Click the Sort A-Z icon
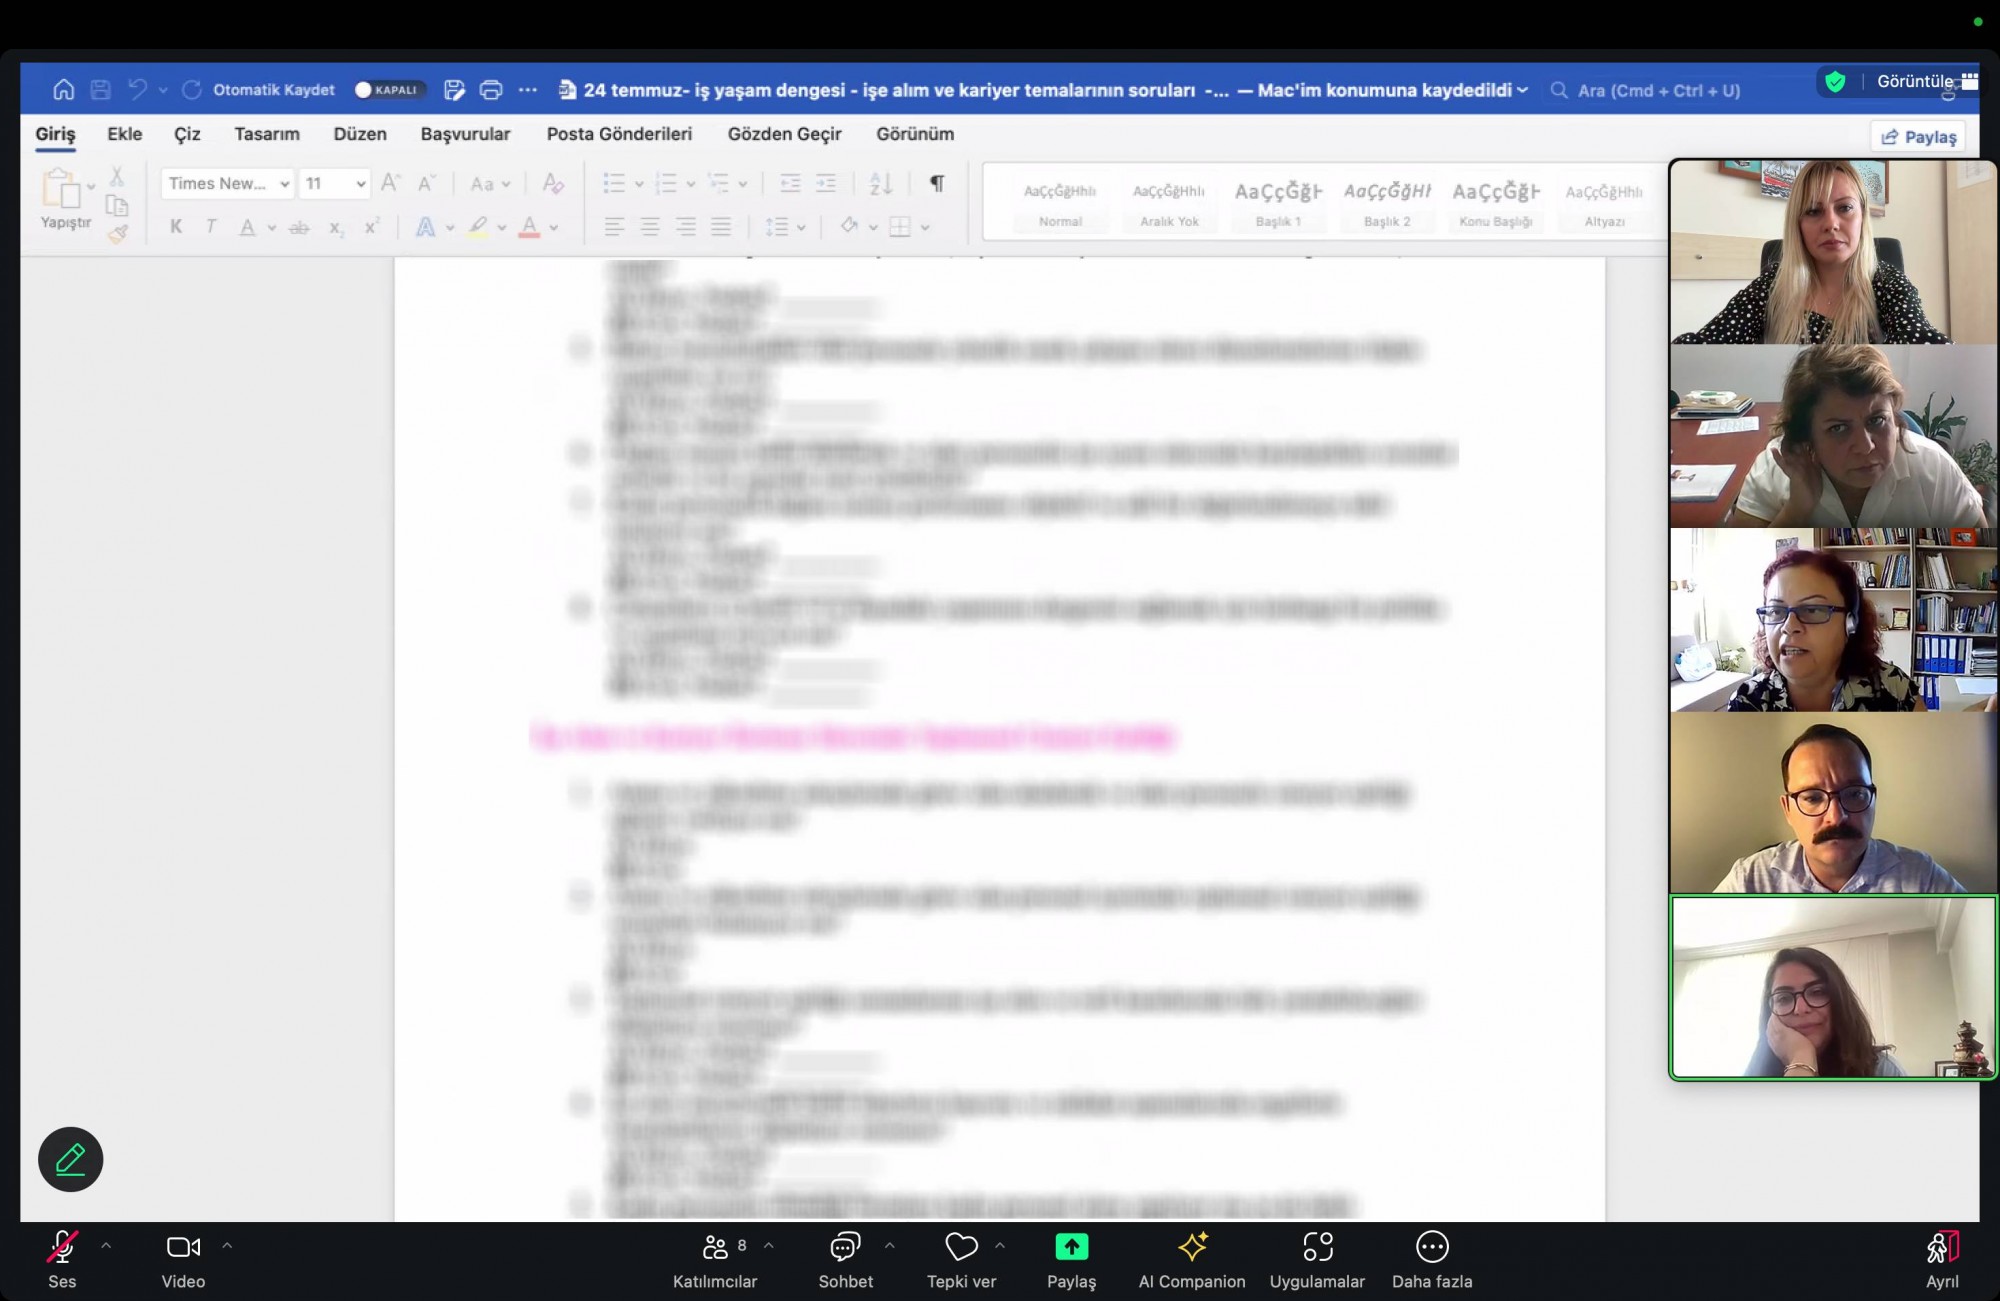The height and width of the screenshot is (1301, 2000). (880, 183)
